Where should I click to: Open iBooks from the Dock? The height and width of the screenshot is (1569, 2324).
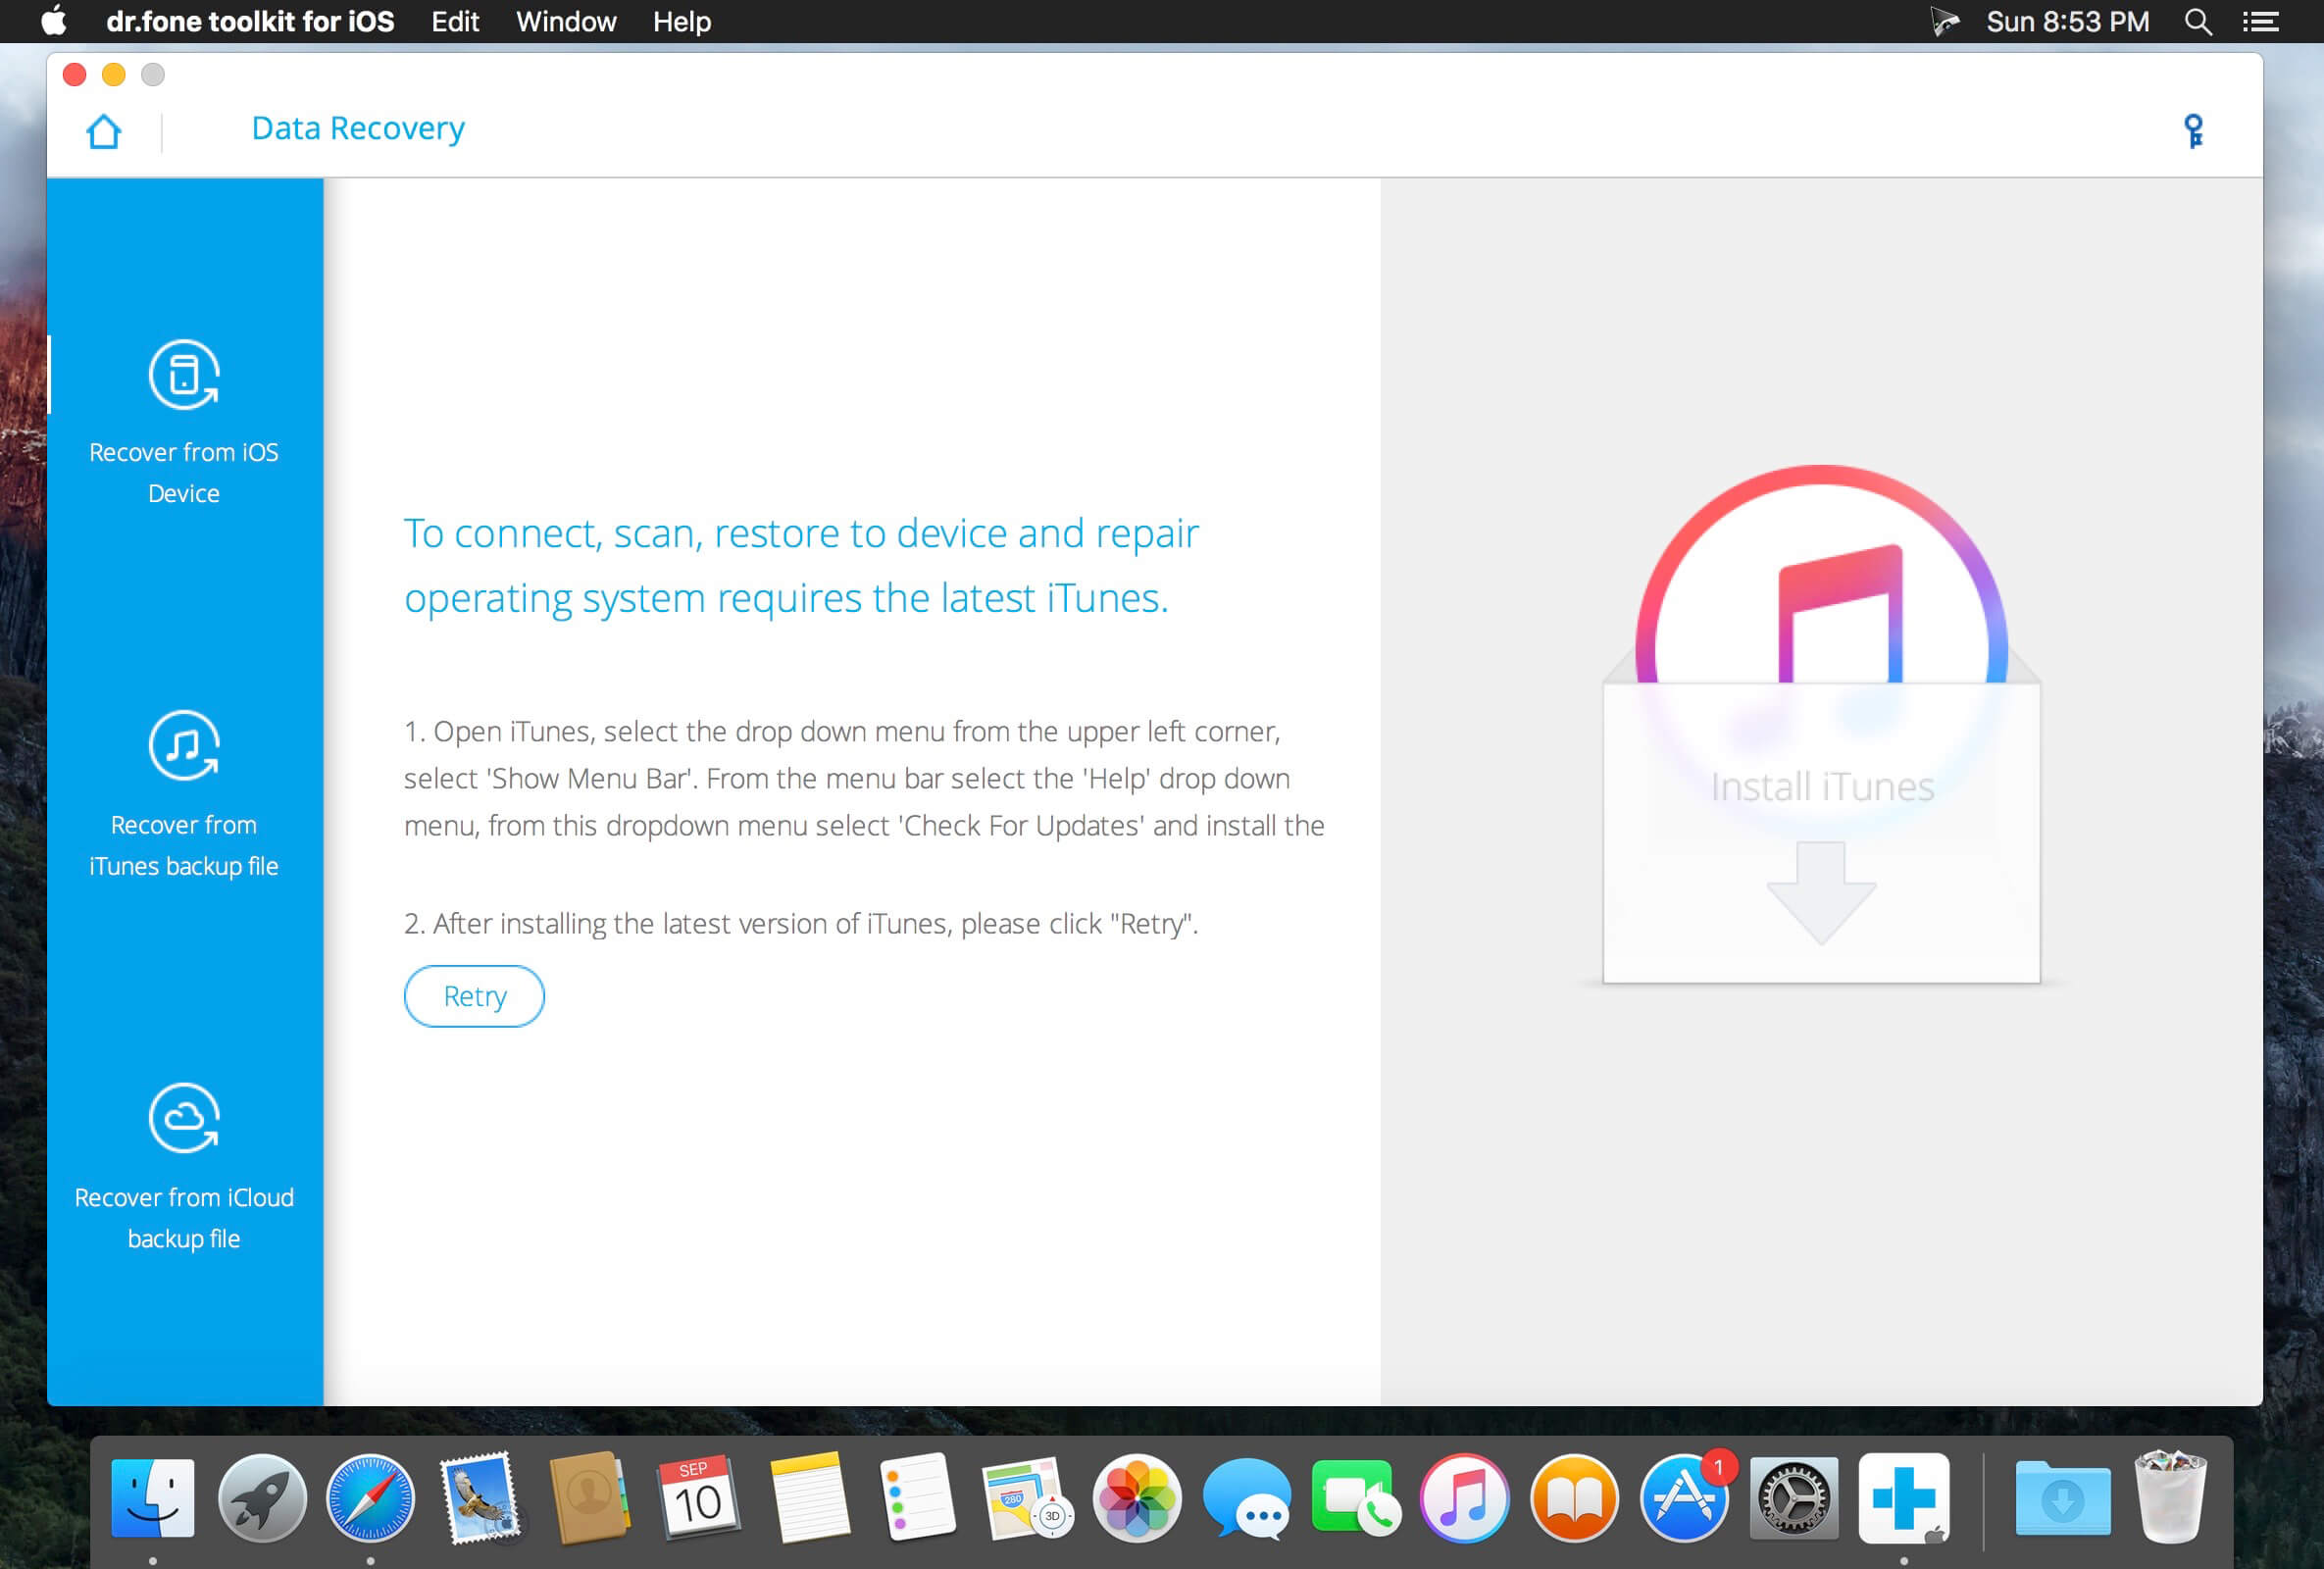pos(1574,1498)
